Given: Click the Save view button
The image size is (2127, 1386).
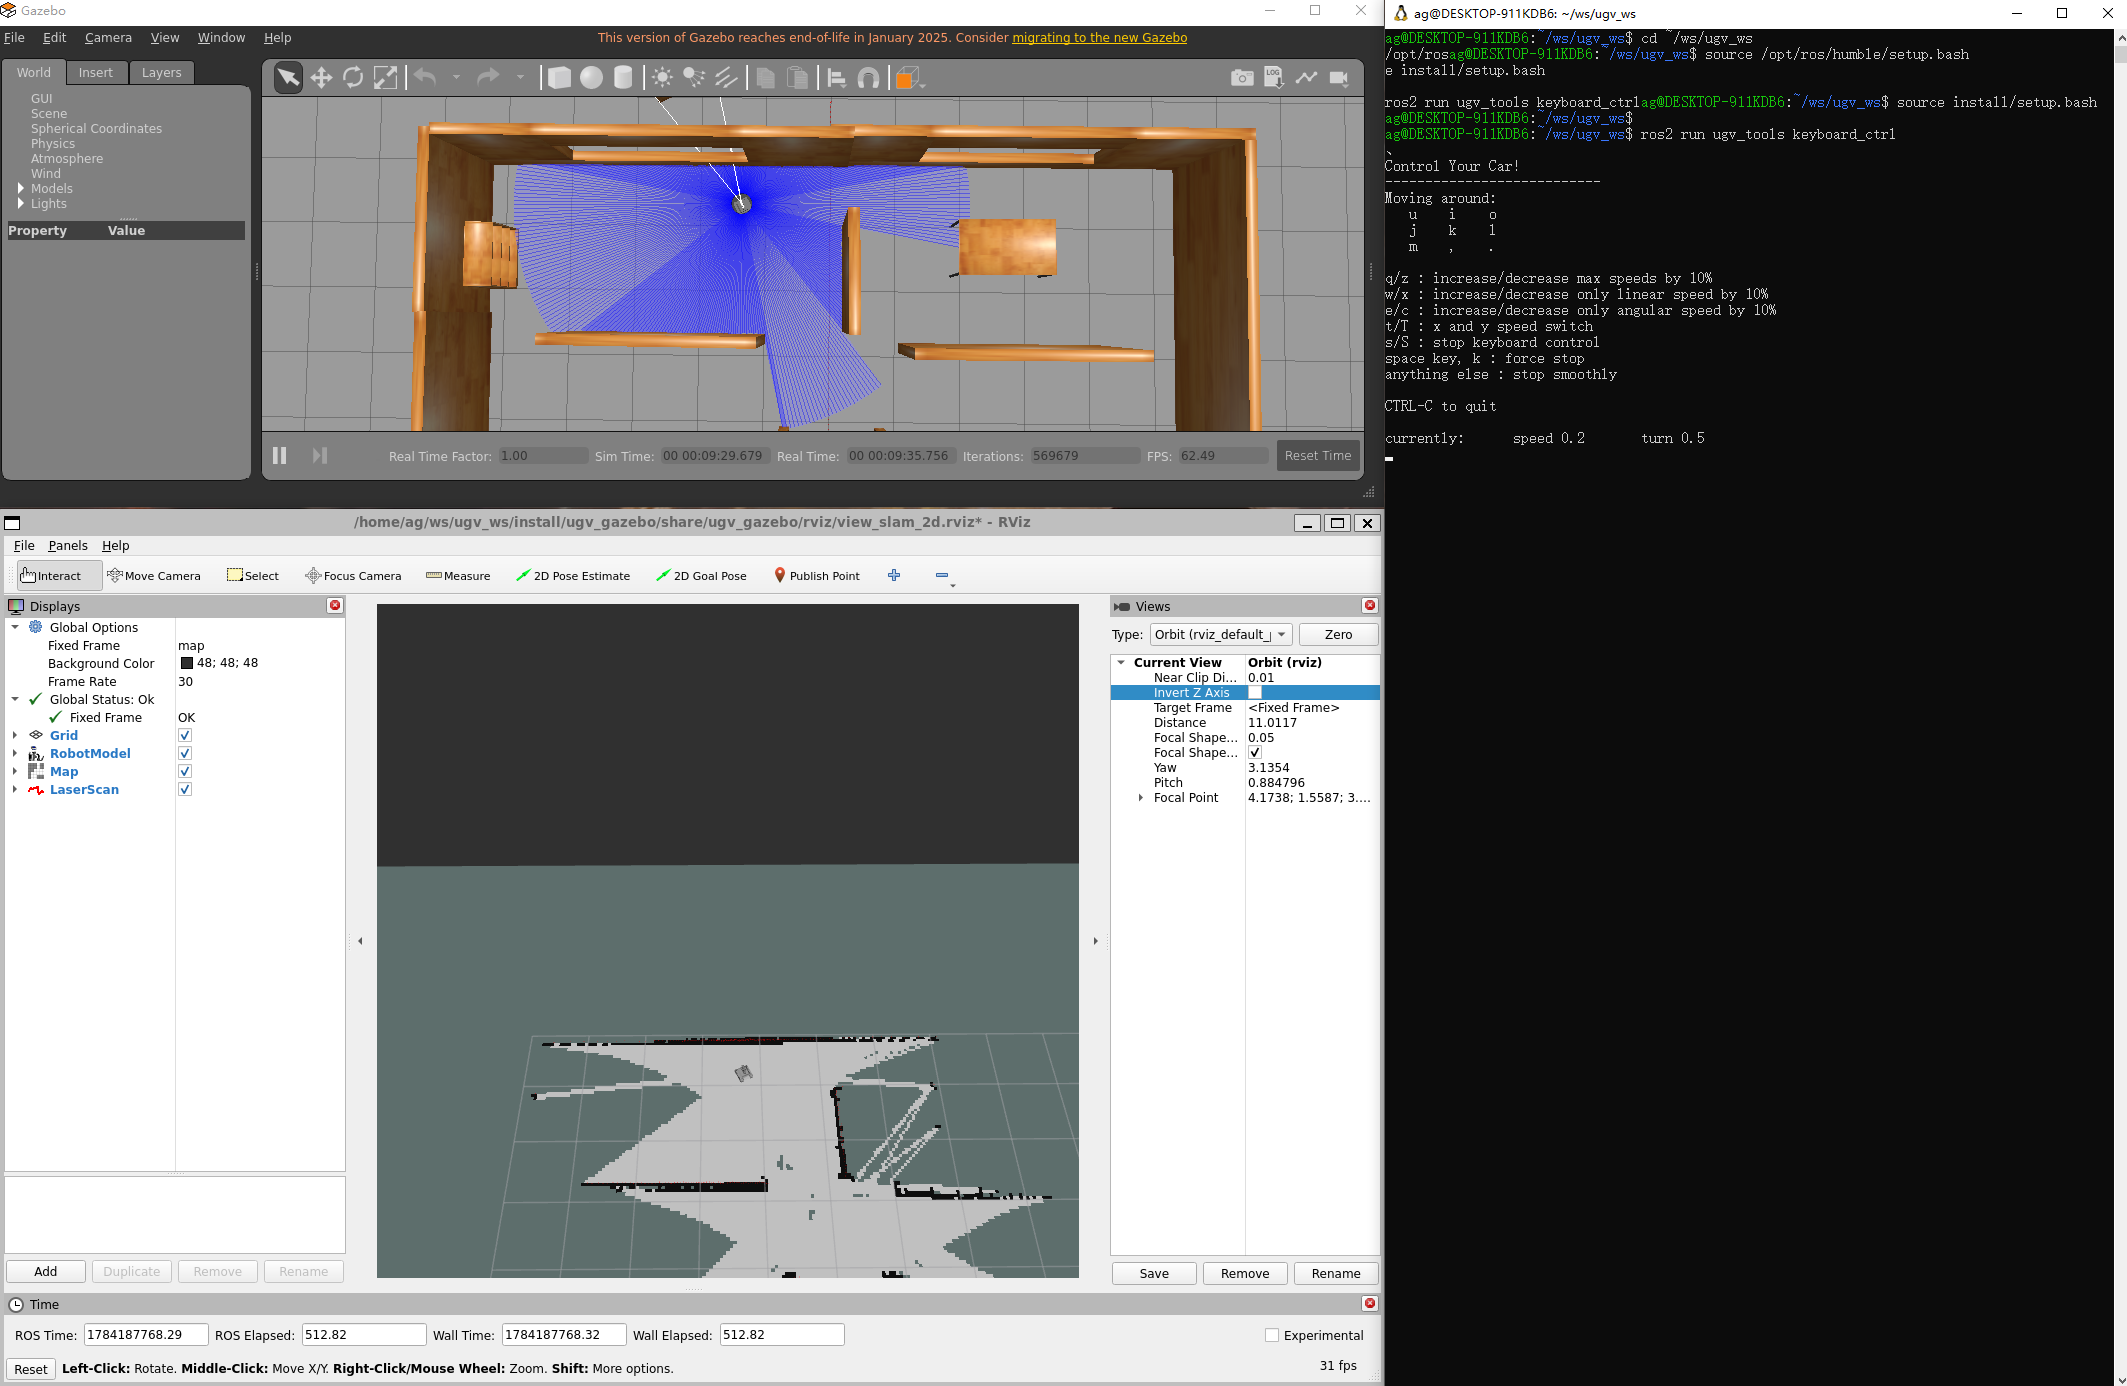Looking at the screenshot, I should pos(1154,1273).
